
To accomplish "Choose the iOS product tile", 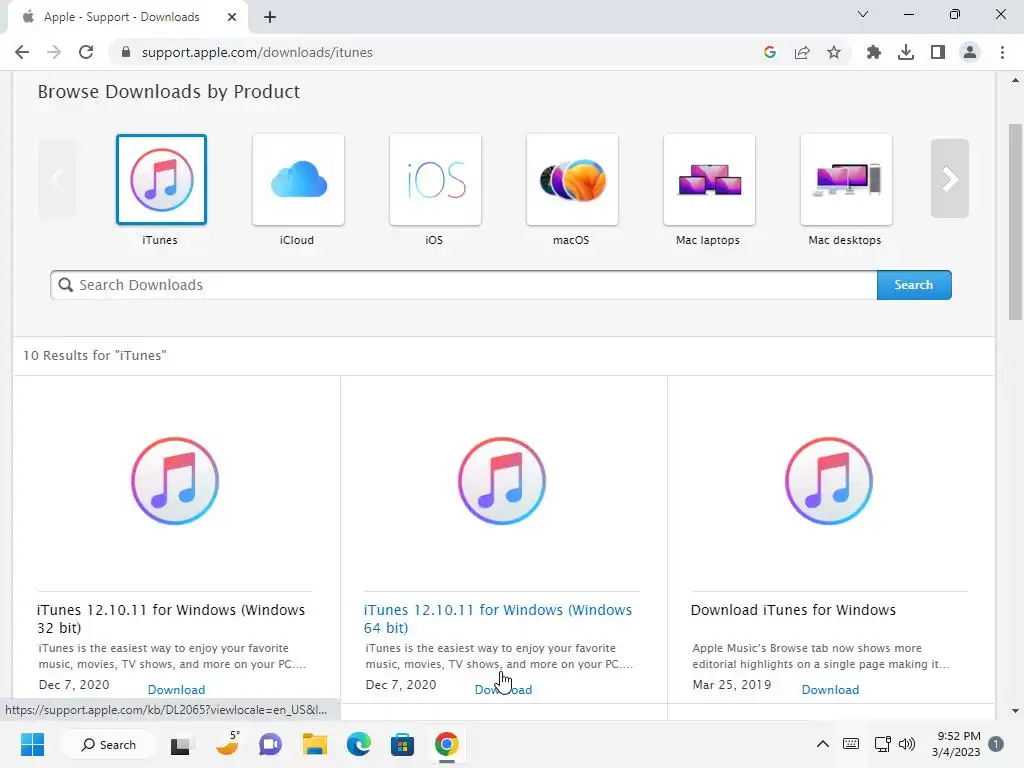I will pos(436,180).
